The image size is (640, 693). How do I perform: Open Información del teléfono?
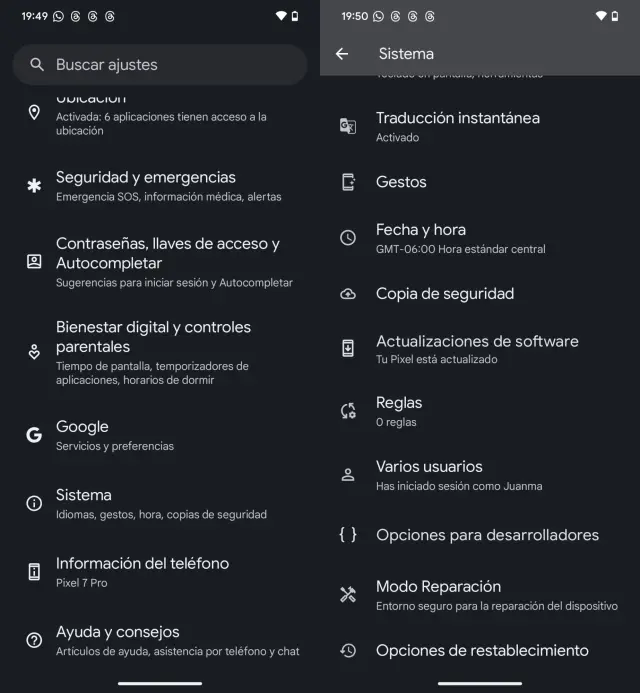tap(160, 571)
